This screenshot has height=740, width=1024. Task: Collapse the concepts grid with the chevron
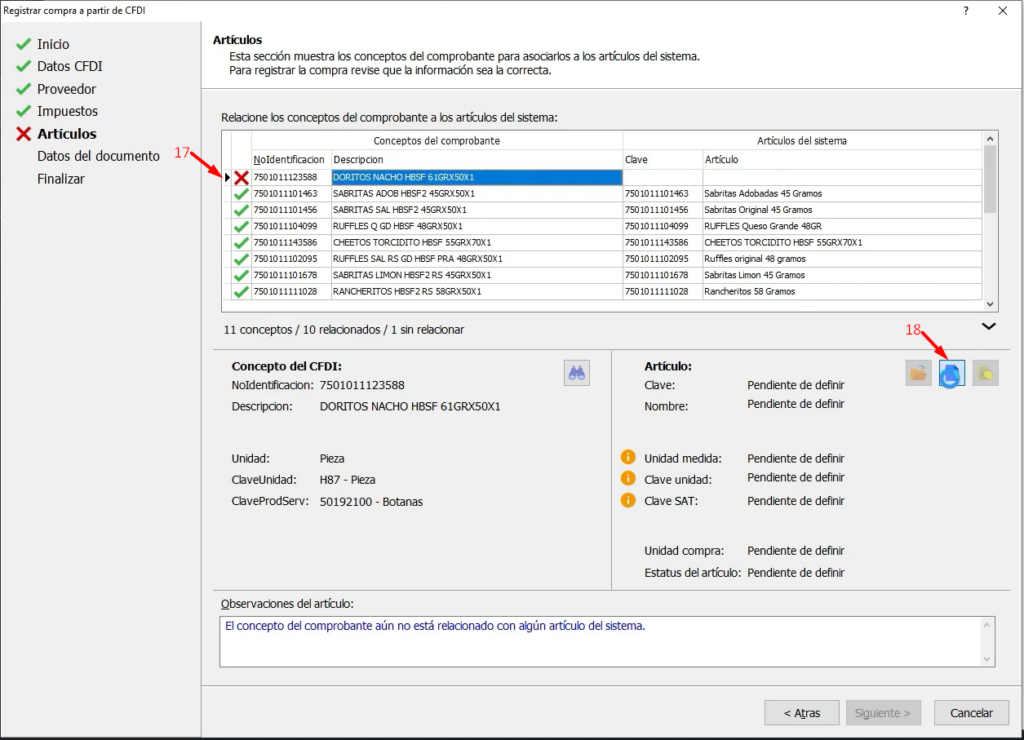click(x=988, y=326)
